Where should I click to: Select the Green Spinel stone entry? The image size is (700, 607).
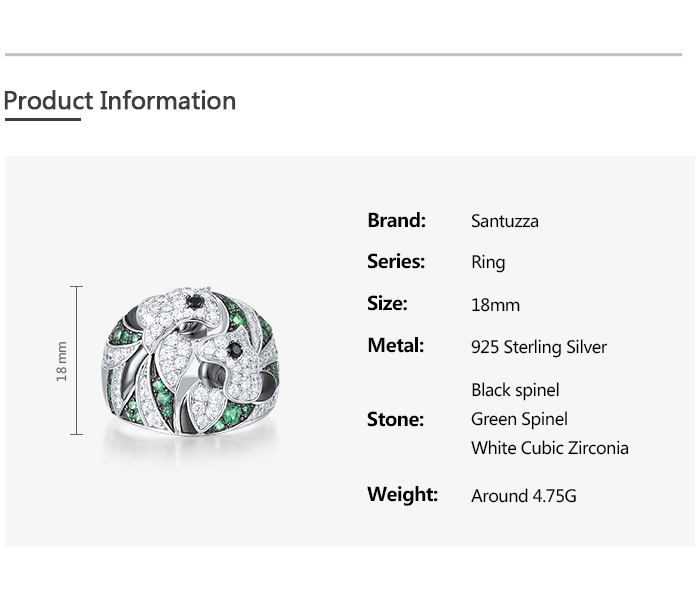pos(519,419)
